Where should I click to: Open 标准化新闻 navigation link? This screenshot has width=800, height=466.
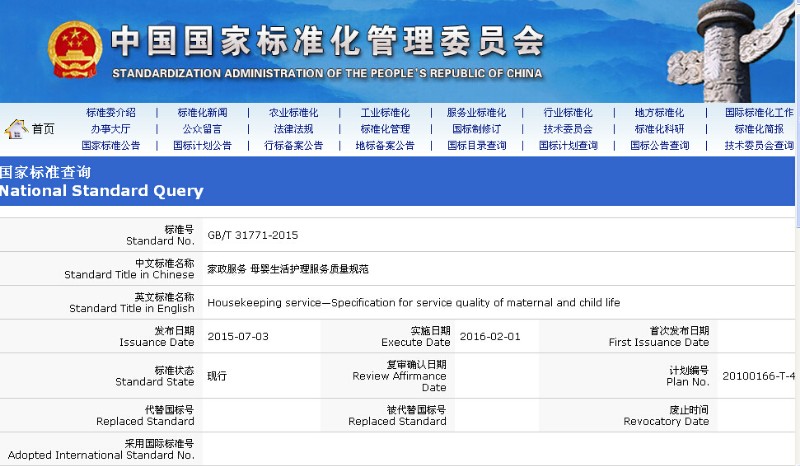coord(202,113)
